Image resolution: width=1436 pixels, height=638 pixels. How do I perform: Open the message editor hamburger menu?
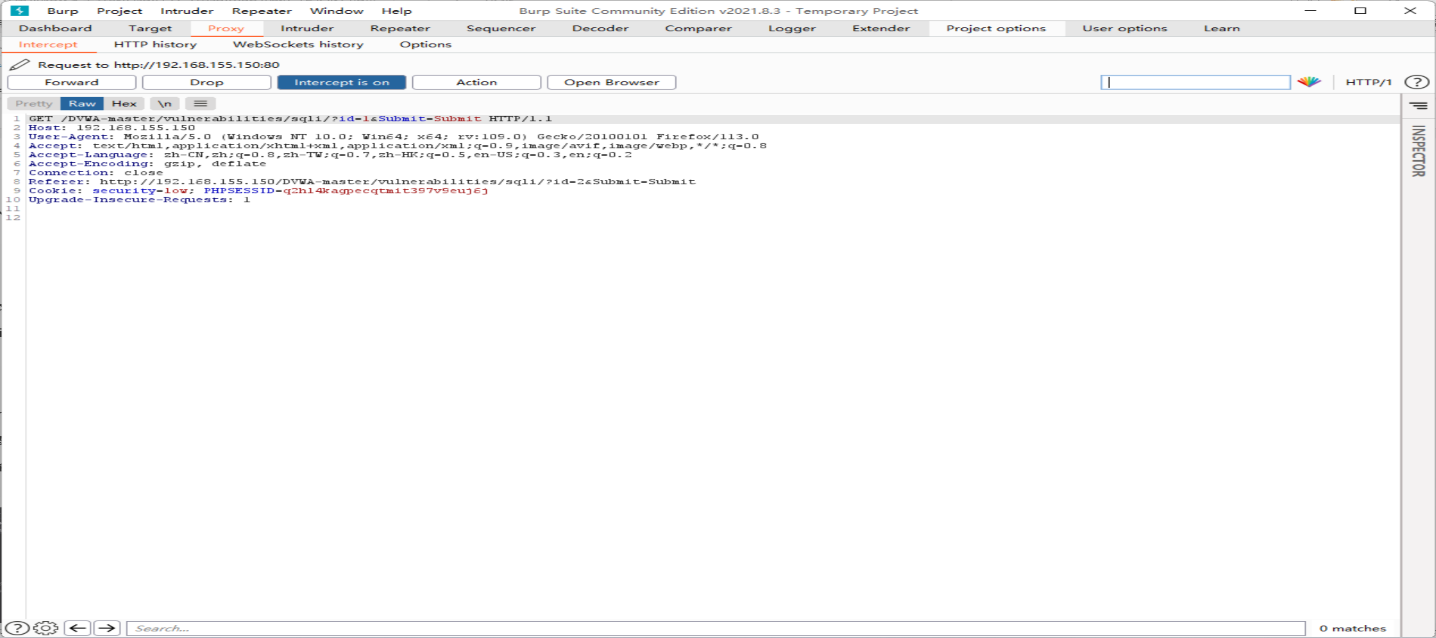click(x=200, y=103)
